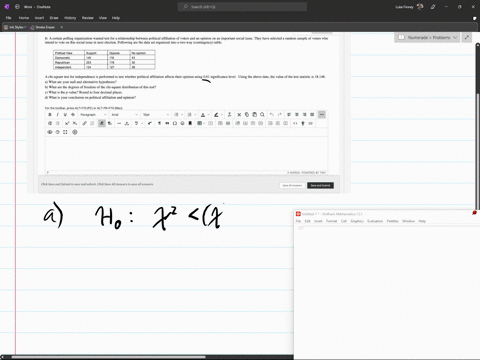Select the Stroke Eraser tool
480x360 pixels.
tap(43, 27)
